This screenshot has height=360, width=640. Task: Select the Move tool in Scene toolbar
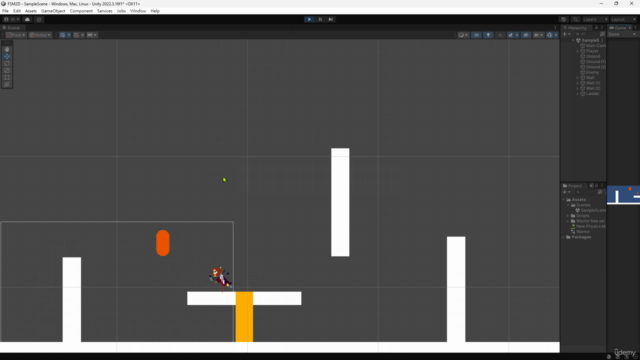pos(7,56)
